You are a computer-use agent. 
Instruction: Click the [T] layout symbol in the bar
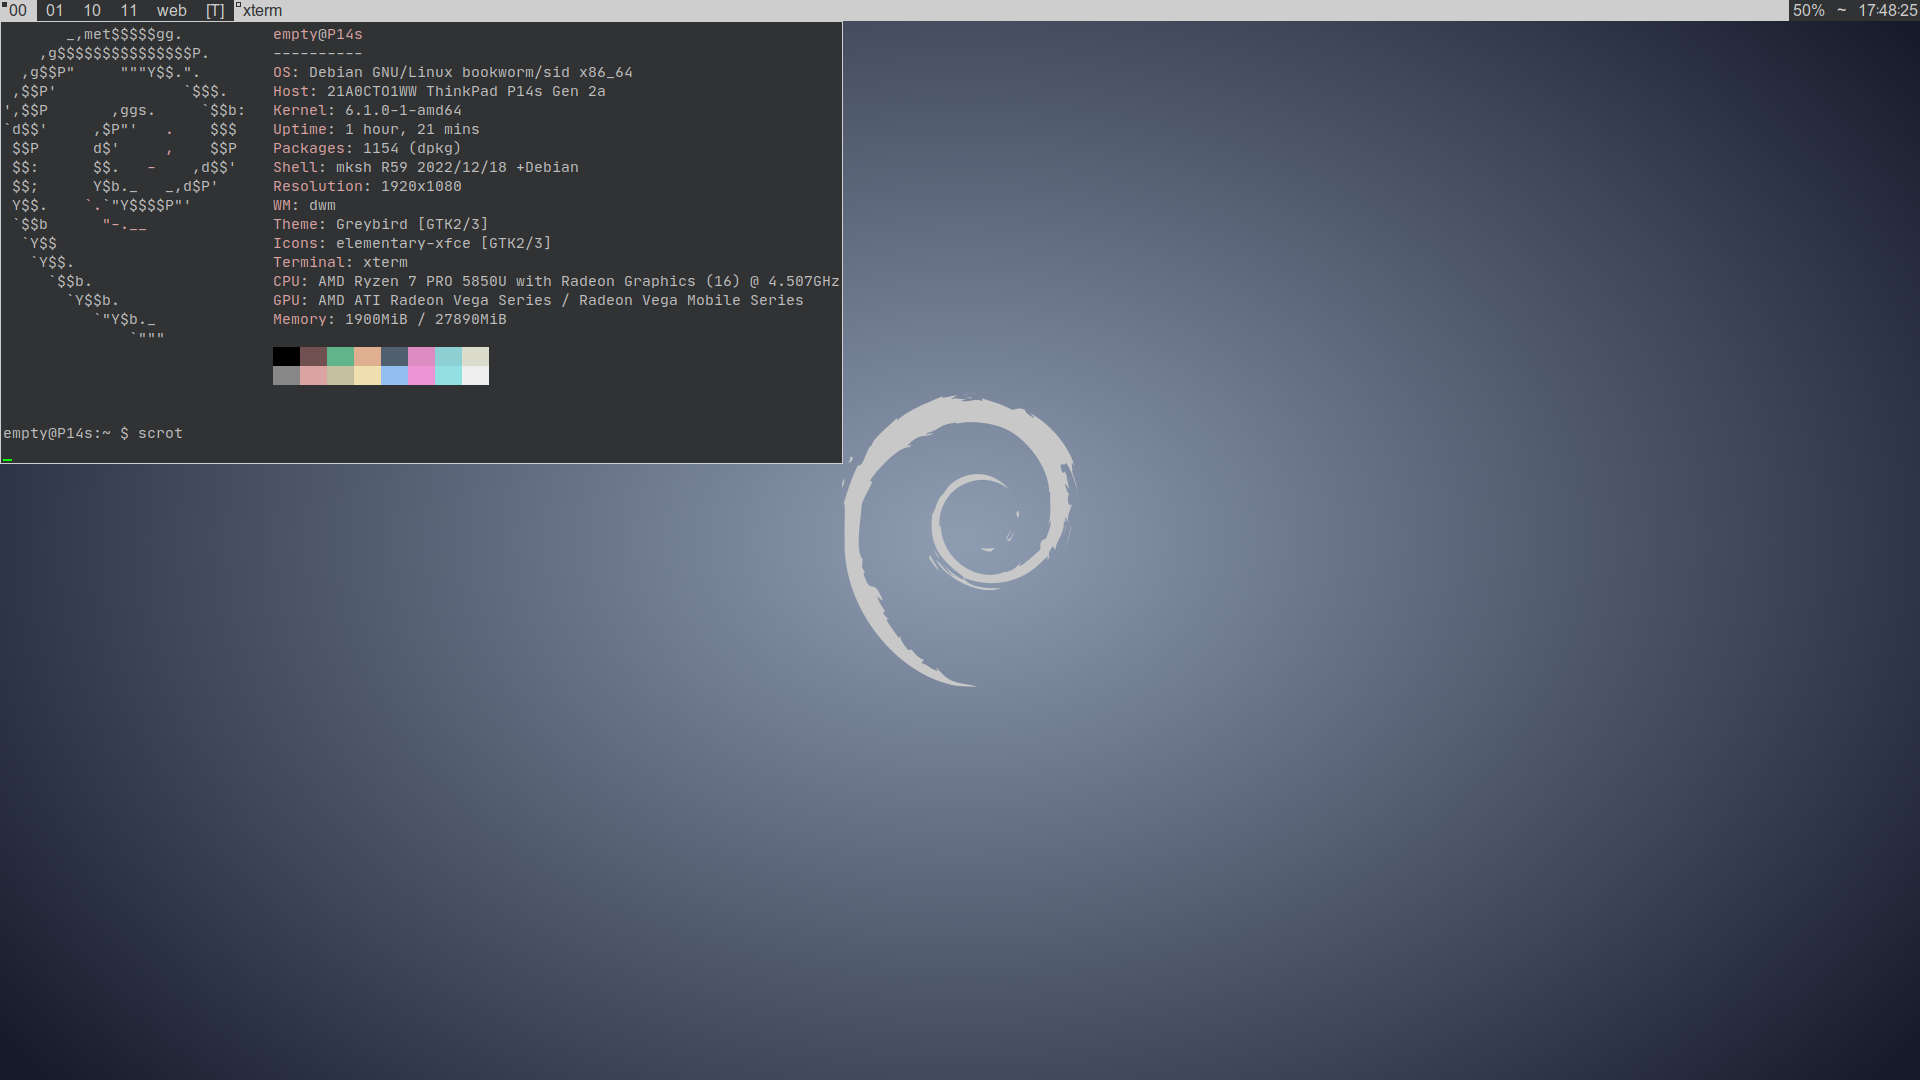coord(215,10)
